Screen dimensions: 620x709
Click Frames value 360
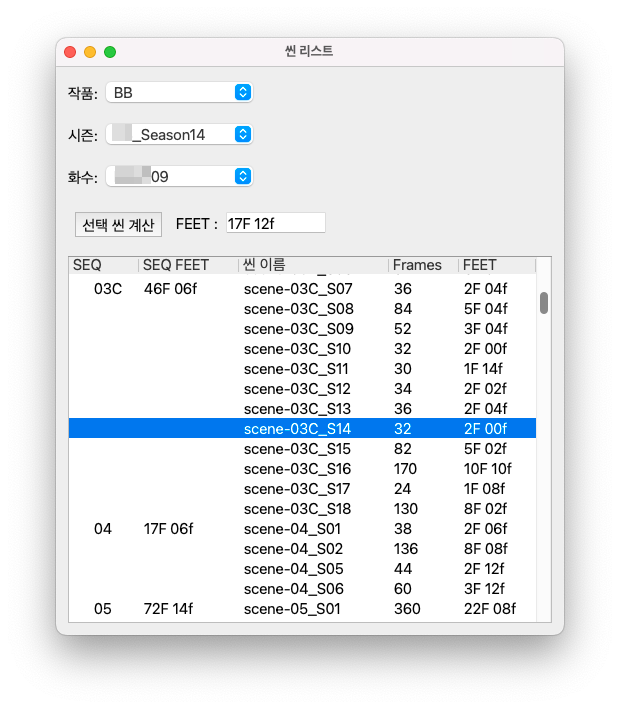pos(407,609)
